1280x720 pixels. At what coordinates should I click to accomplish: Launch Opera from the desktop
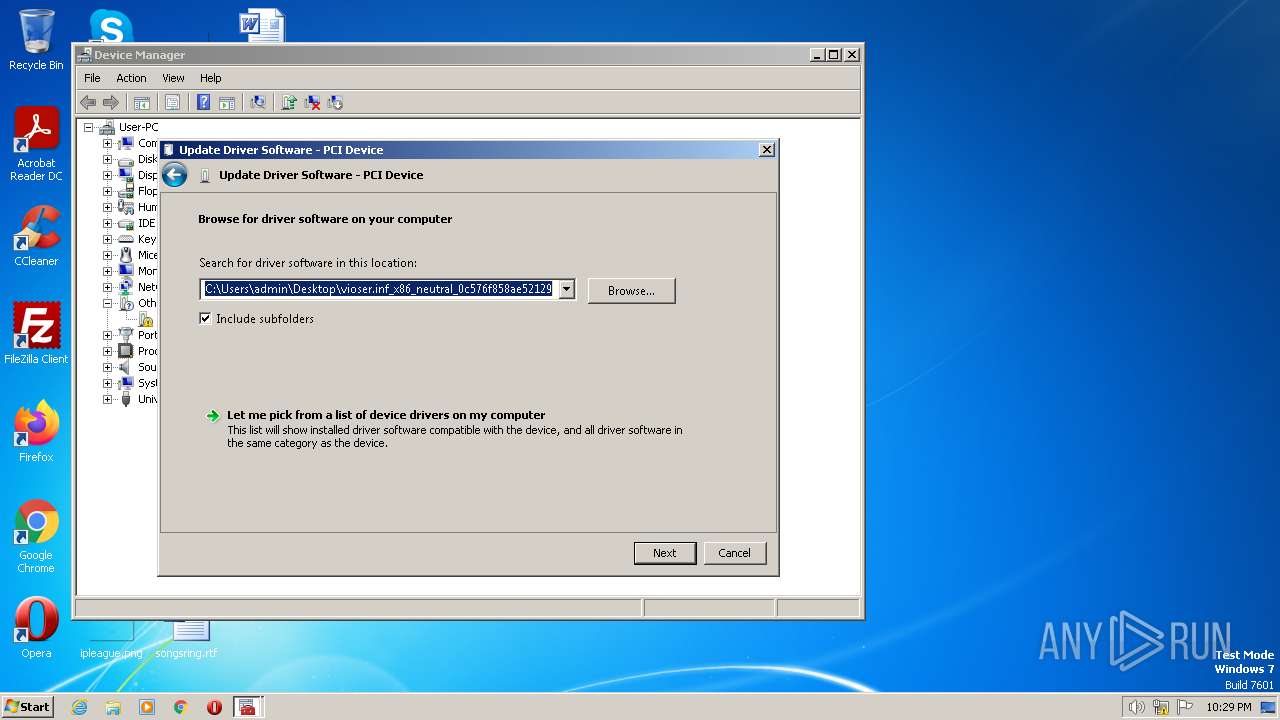(x=36, y=628)
